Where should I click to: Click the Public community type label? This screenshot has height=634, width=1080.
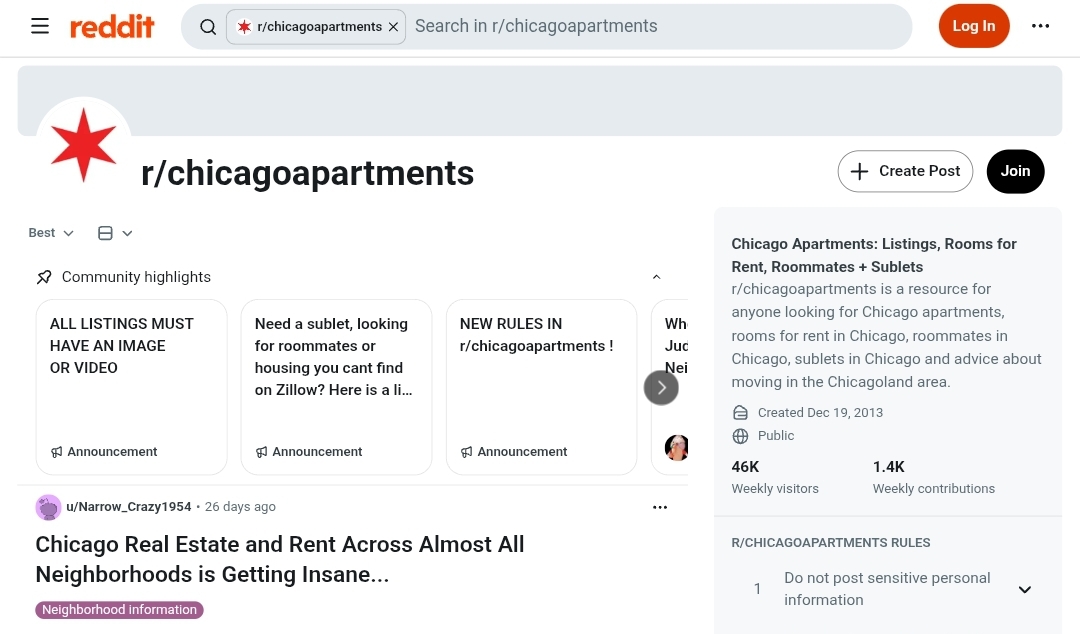pyautogui.click(x=776, y=436)
